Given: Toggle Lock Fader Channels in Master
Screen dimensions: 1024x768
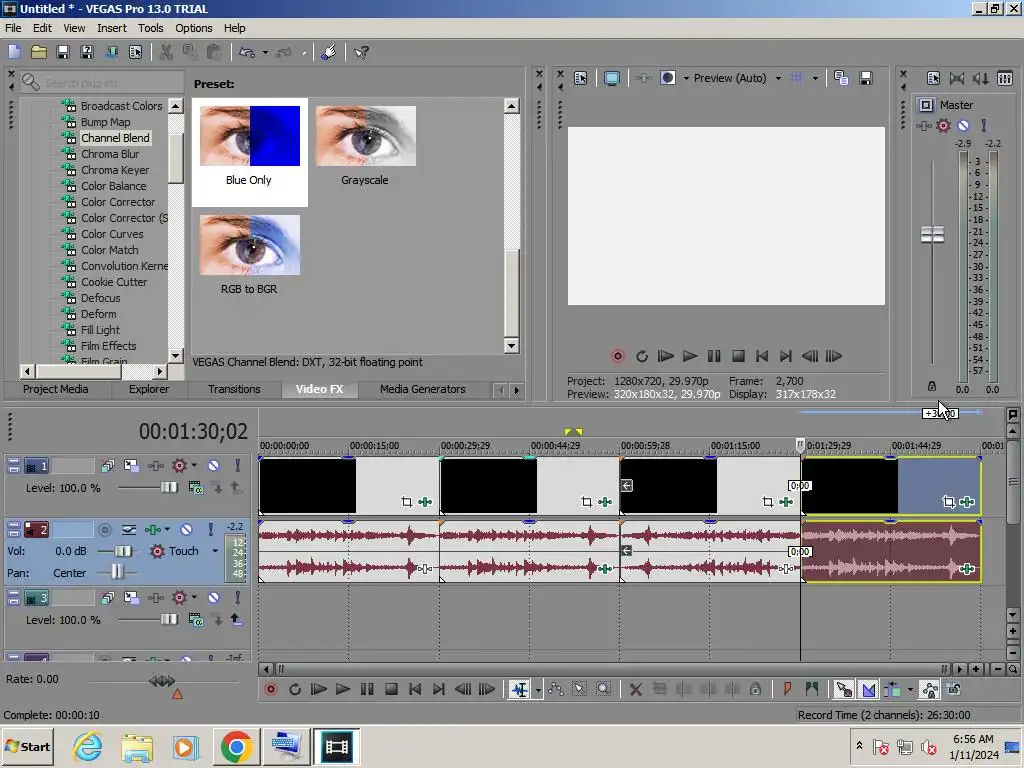Looking at the screenshot, I should point(932,387).
